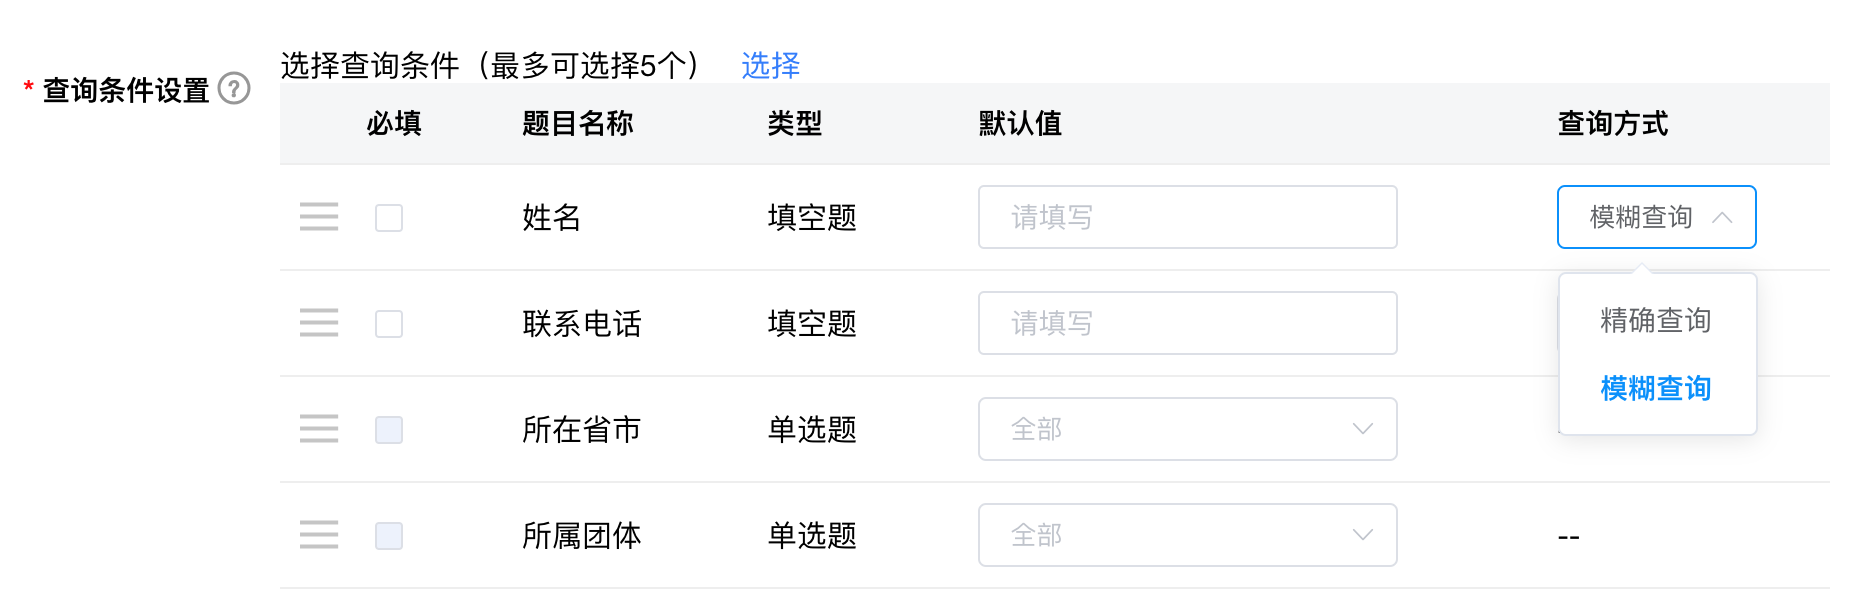Check the 必填 box for 姓名
1858x608 pixels.
[389, 218]
